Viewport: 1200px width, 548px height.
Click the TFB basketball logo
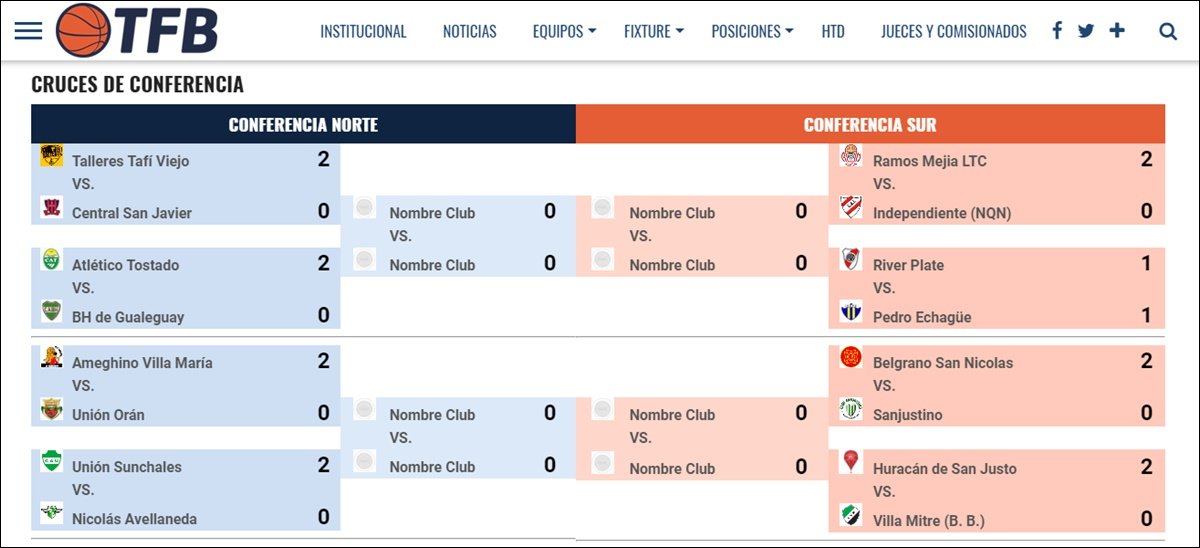pos(137,30)
